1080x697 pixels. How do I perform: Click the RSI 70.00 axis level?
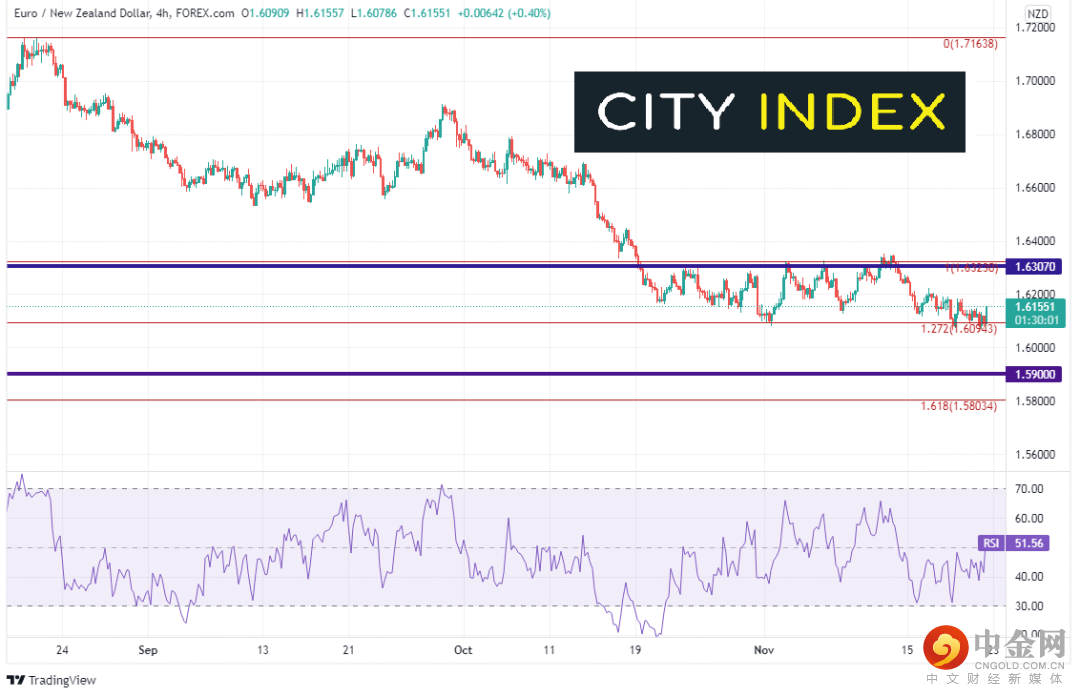pos(1029,489)
